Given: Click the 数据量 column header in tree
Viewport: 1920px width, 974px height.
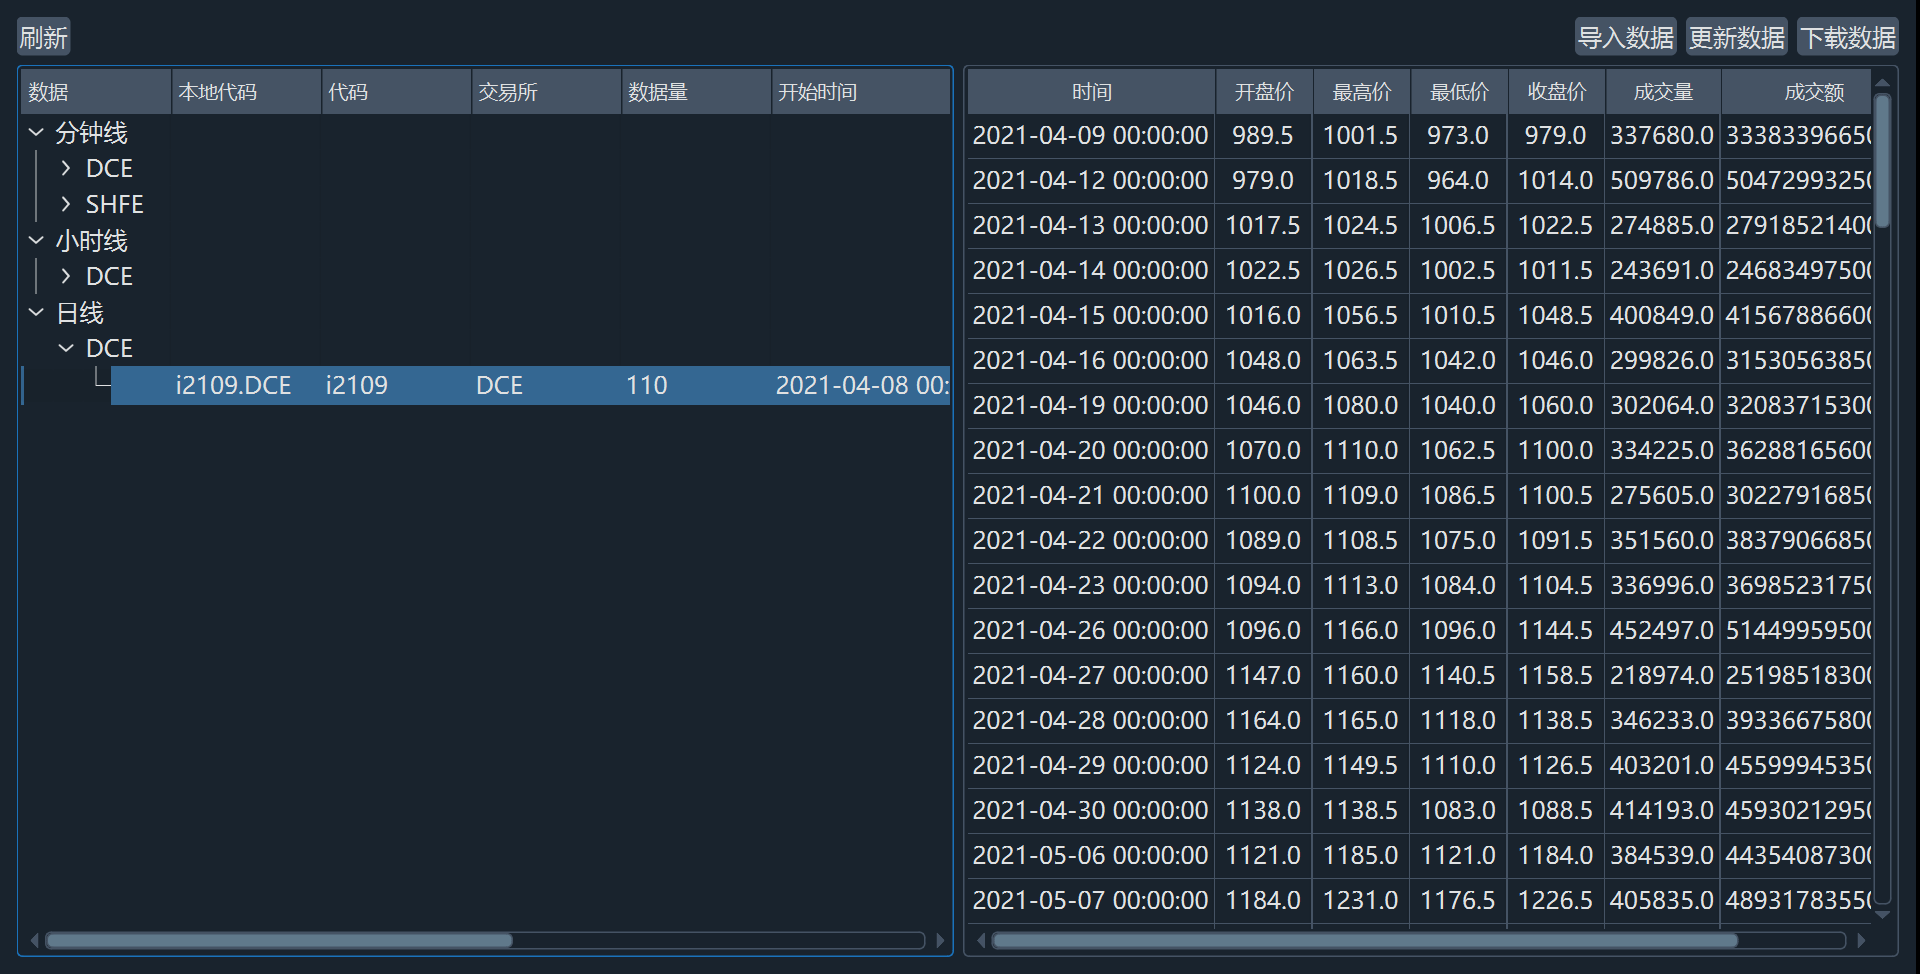Looking at the screenshot, I should coord(695,92).
